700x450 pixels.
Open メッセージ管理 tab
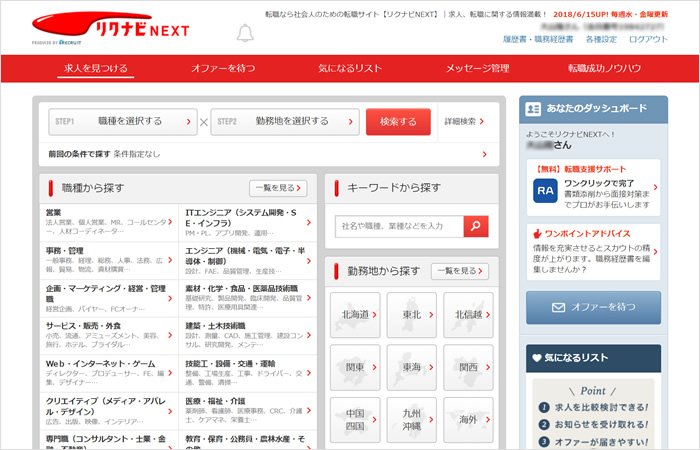click(477, 68)
